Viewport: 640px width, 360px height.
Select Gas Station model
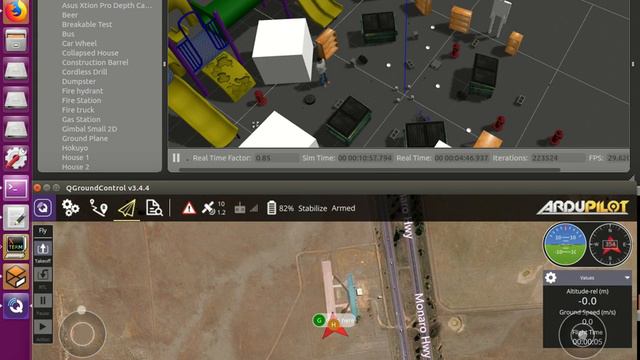(81, 120)
